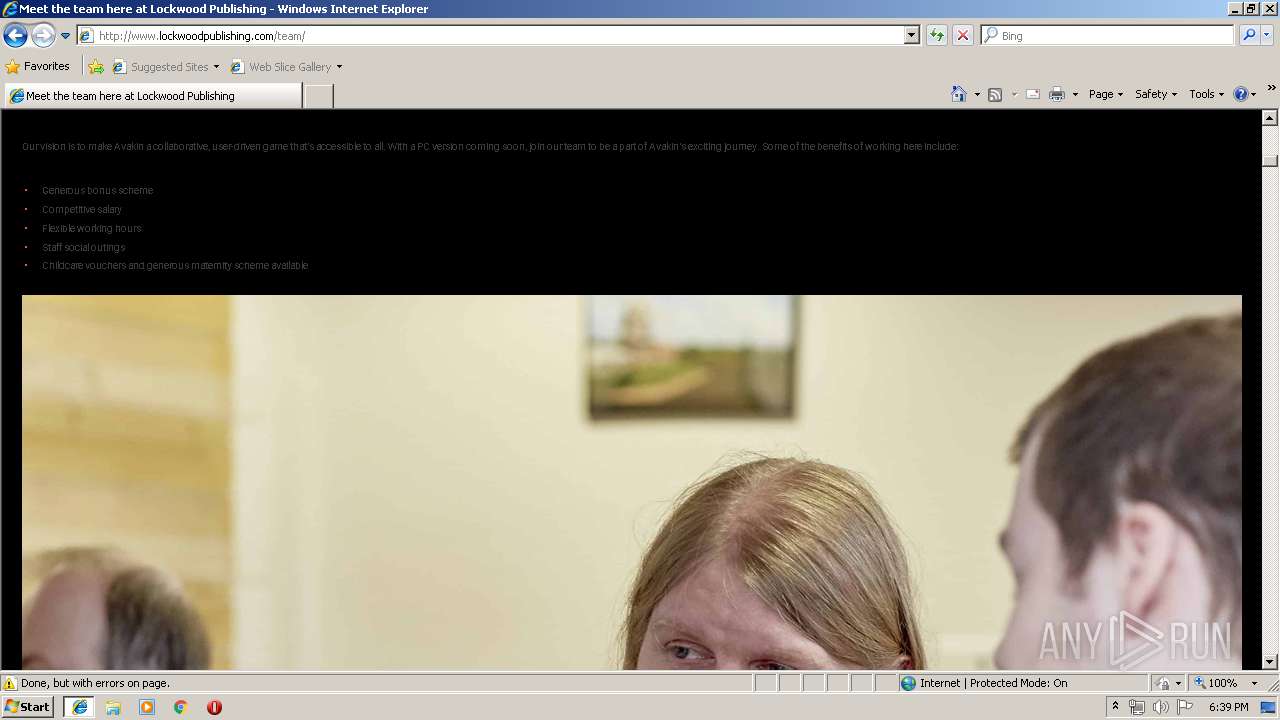The width and height of the screenshot is (1280, 720).
Task: Click the scroll up arrow
Action: [x=1270, y=118]
